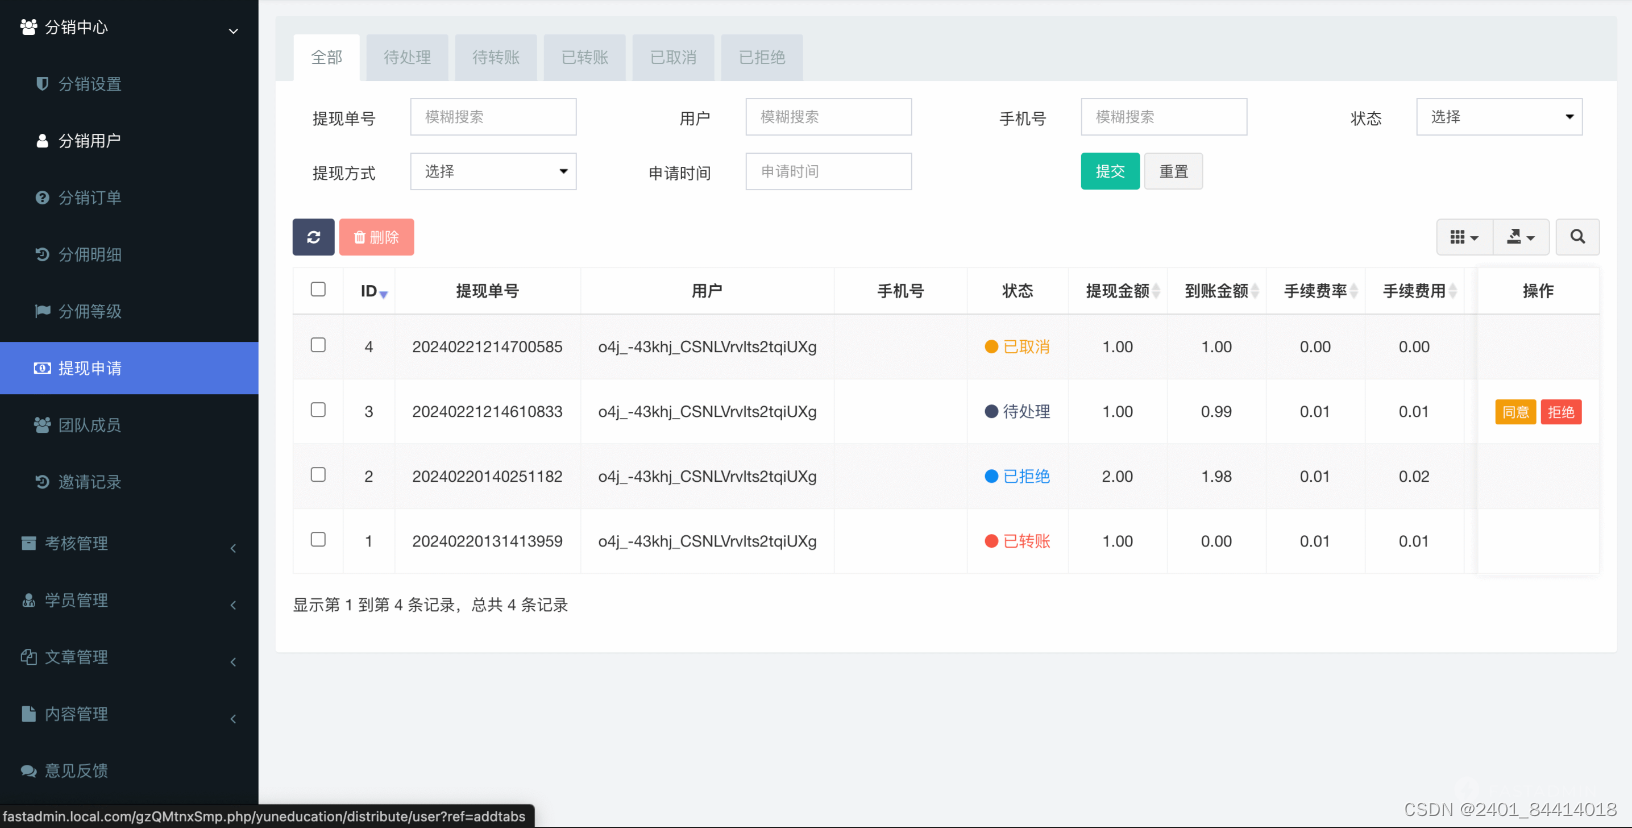The width and height of the screenshot is (1632, 828).
Task: Collapse the 分销中心 menu chevron
Action: 233,31
